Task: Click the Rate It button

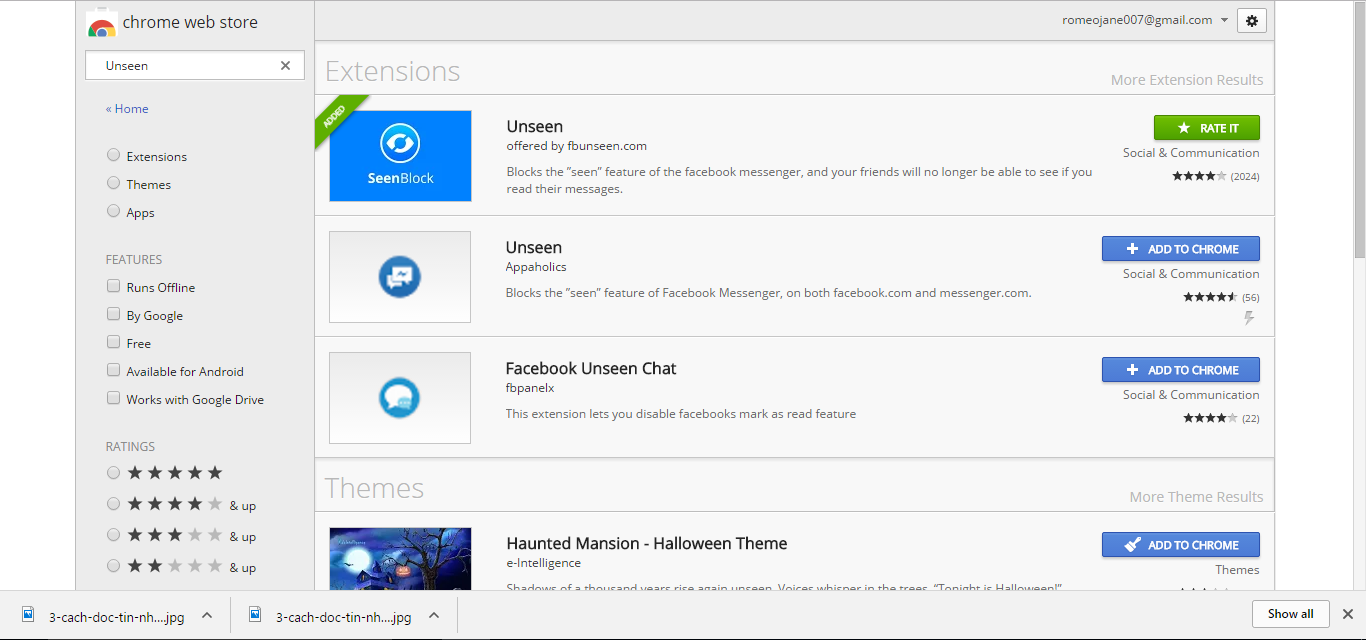Action: [1206, 128]
